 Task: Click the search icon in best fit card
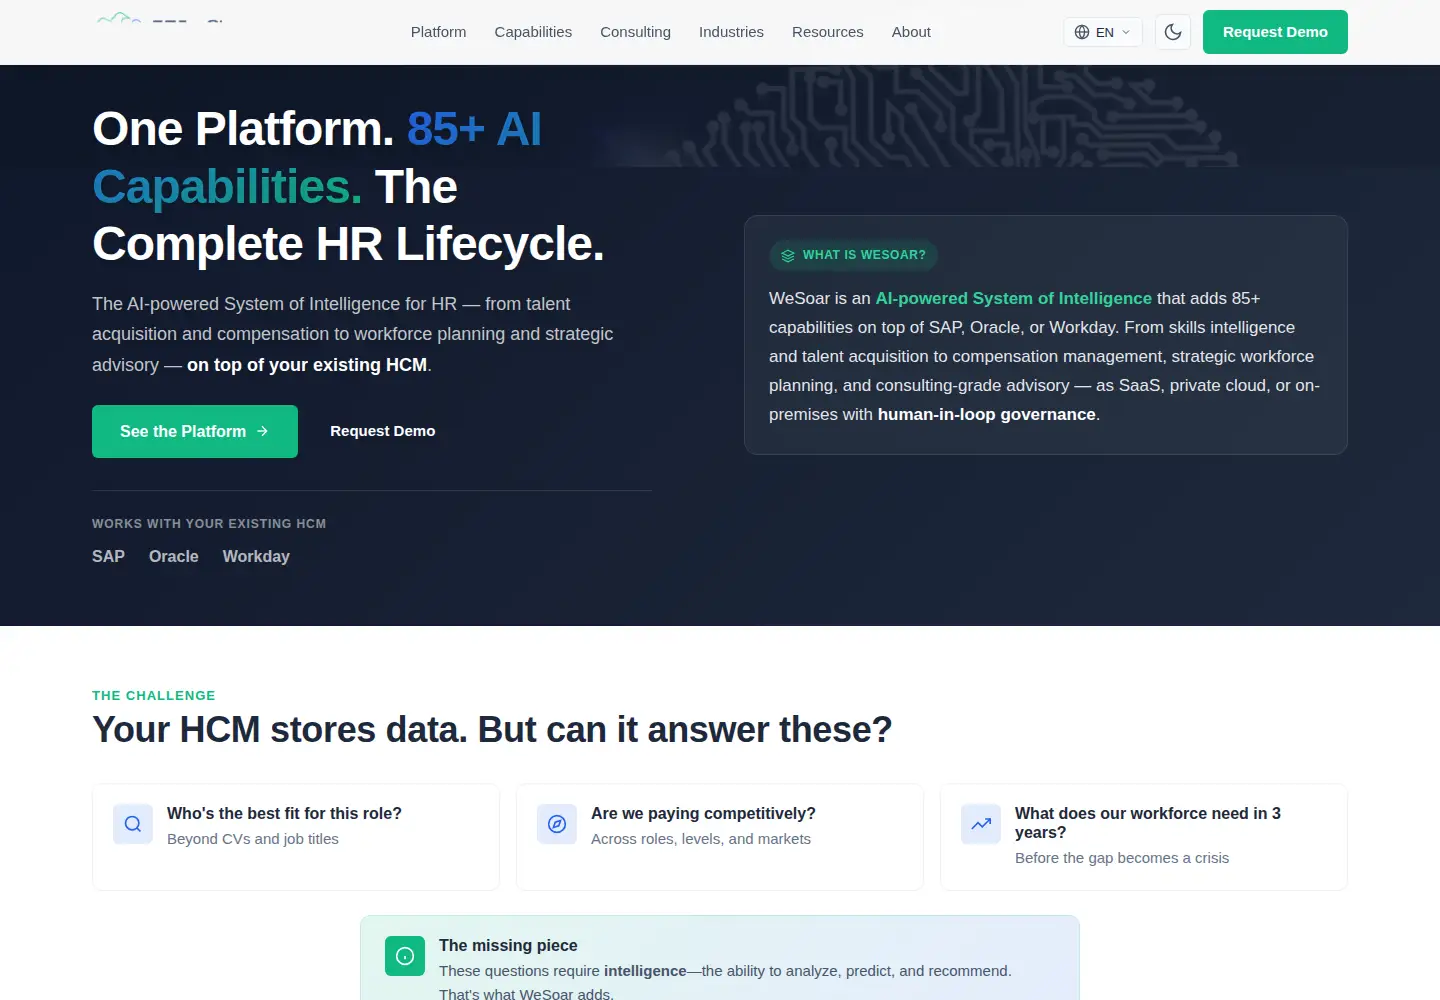(x=133, y=824)
